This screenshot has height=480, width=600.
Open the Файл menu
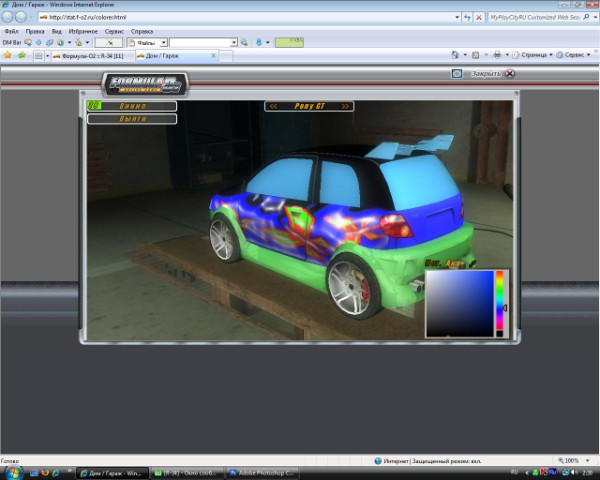pos(10,31)
